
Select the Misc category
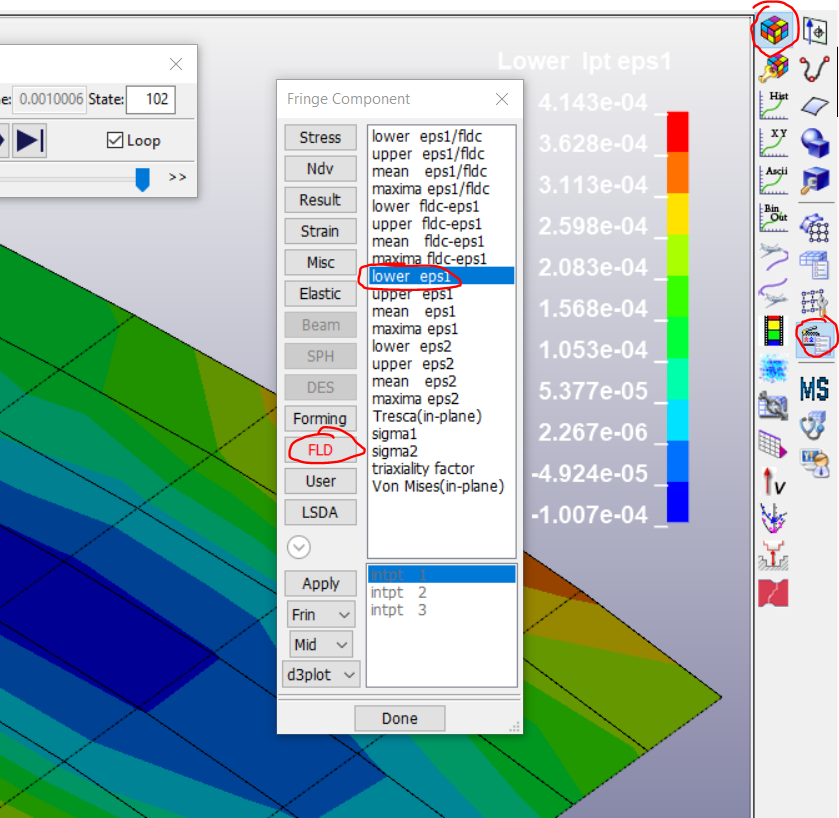click(321, 262)
